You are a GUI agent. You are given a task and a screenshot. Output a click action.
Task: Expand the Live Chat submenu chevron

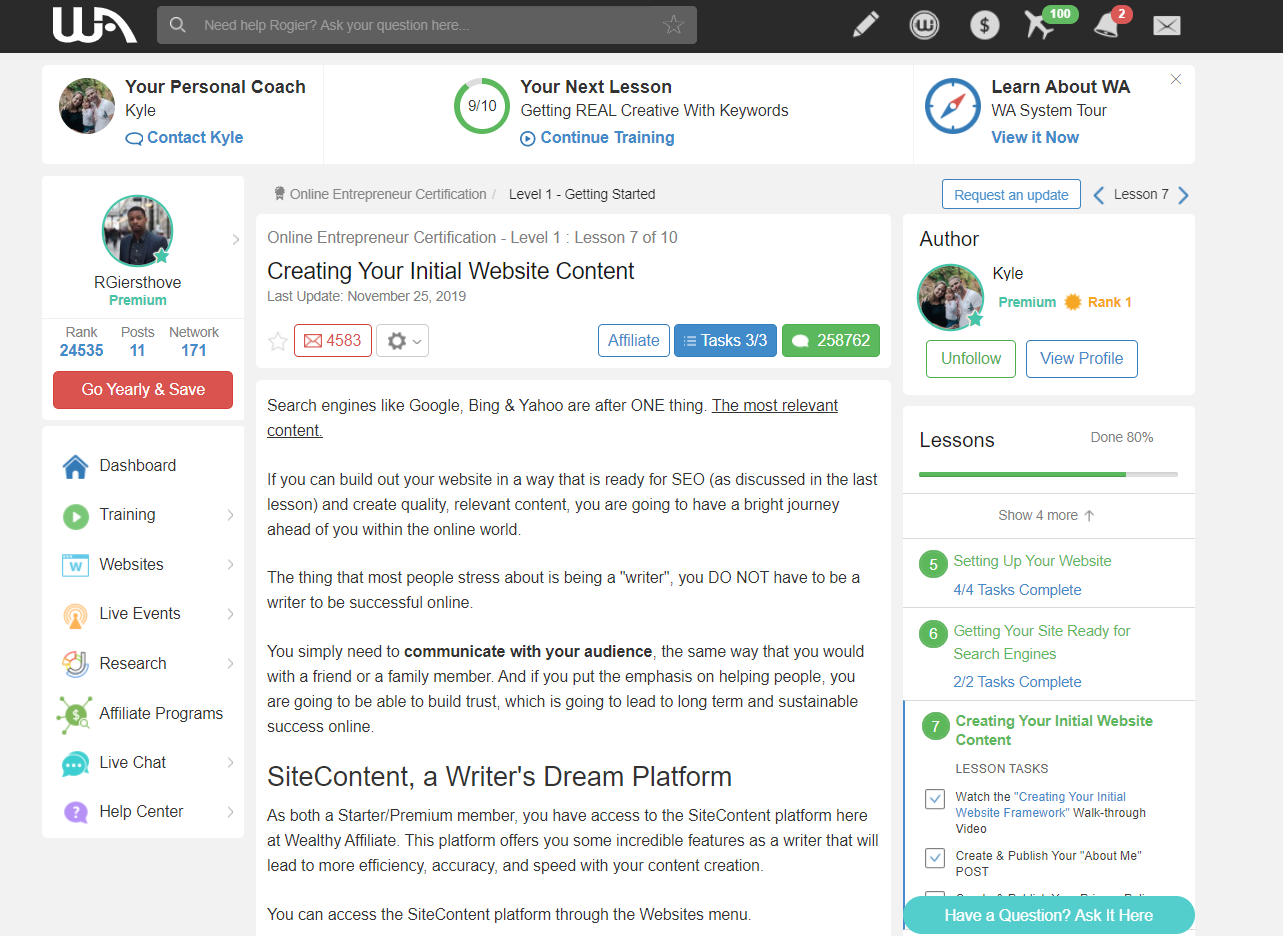pyautogui.click(x=230, y=763)
